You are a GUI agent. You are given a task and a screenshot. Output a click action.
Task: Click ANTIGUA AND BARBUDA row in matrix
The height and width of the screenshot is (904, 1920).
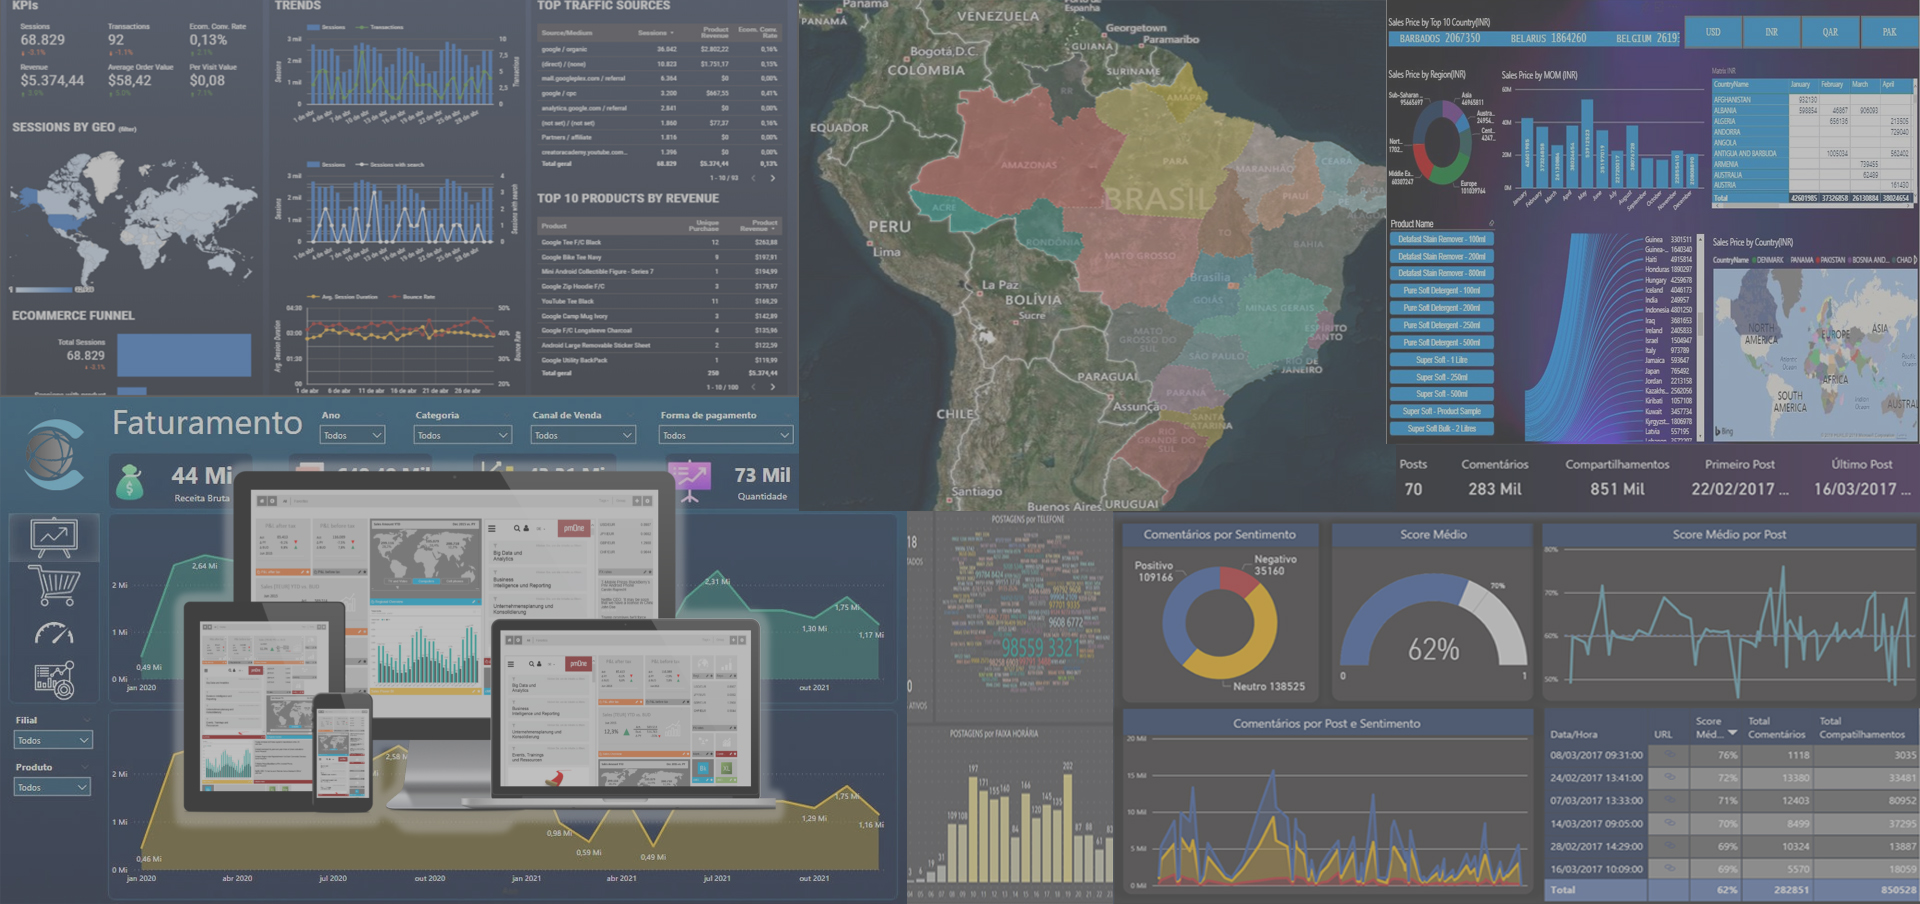[x=1811, y=154]
